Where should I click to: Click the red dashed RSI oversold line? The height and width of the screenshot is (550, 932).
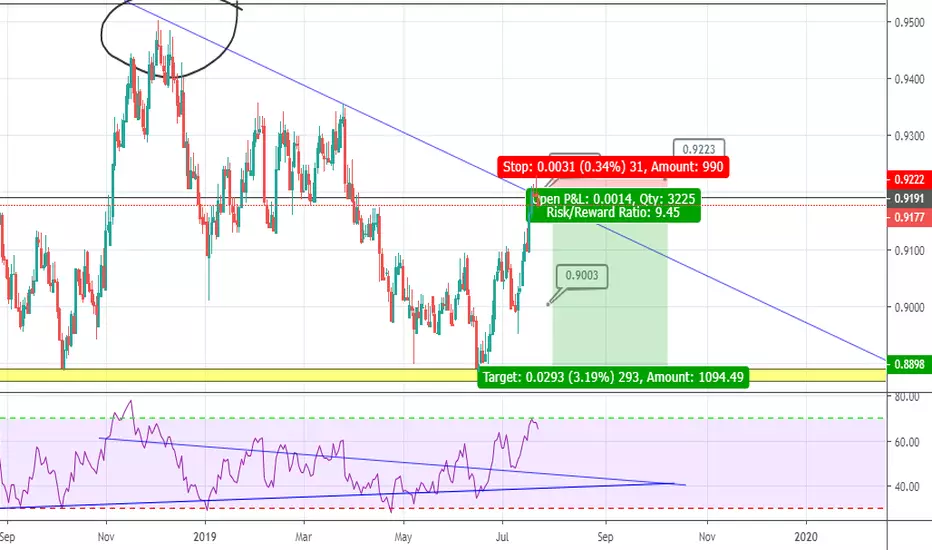(x=443, y=508)
